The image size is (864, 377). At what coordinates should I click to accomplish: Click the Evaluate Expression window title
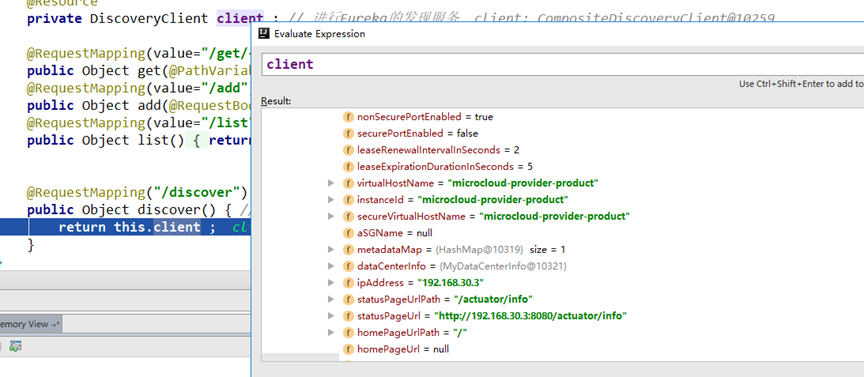320,34
